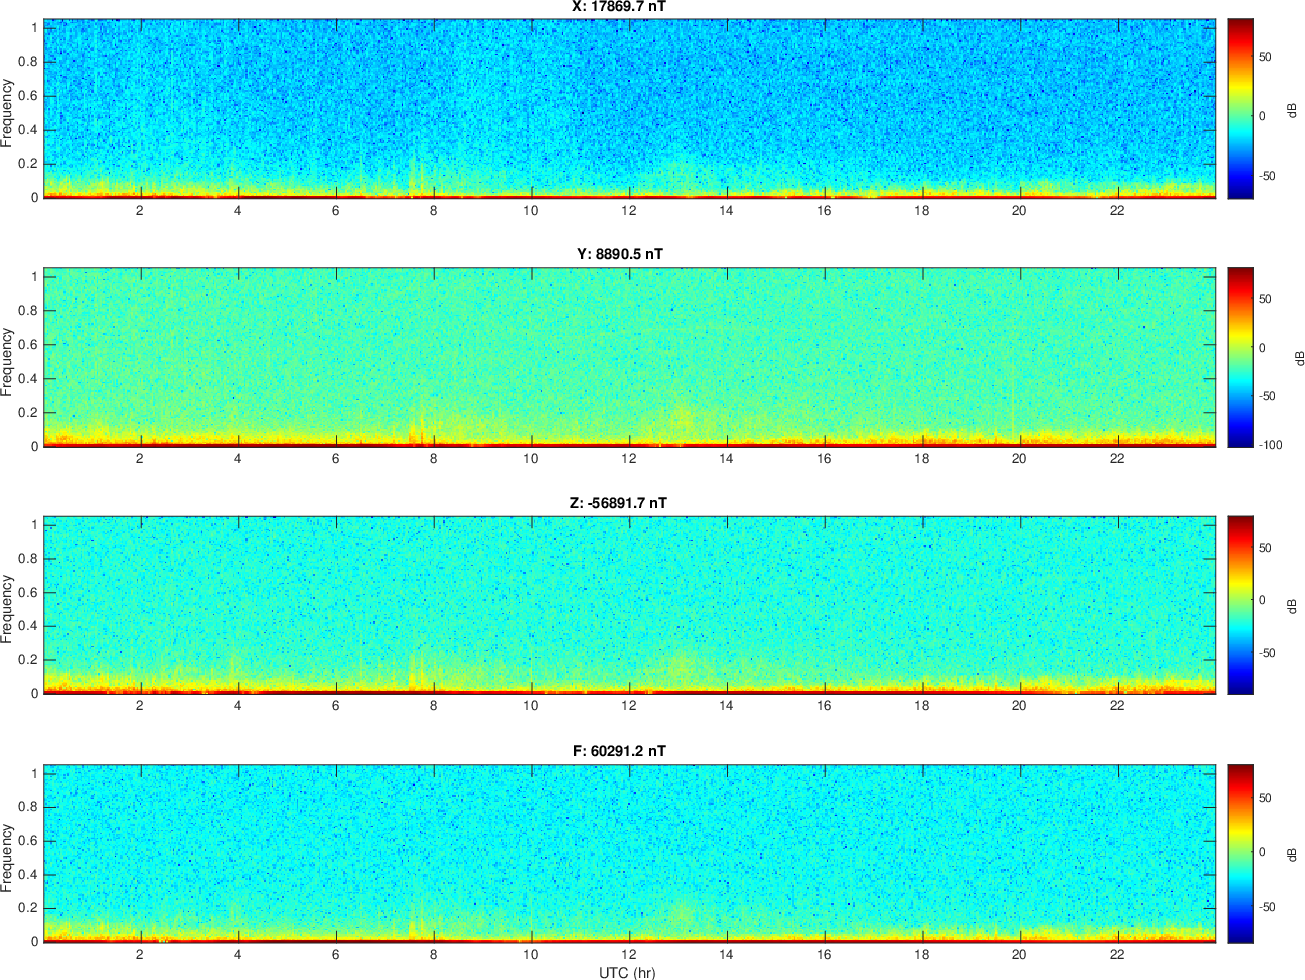Click the Y component colorbar
Screen dimensions: 1305x980
(1240, 357)
